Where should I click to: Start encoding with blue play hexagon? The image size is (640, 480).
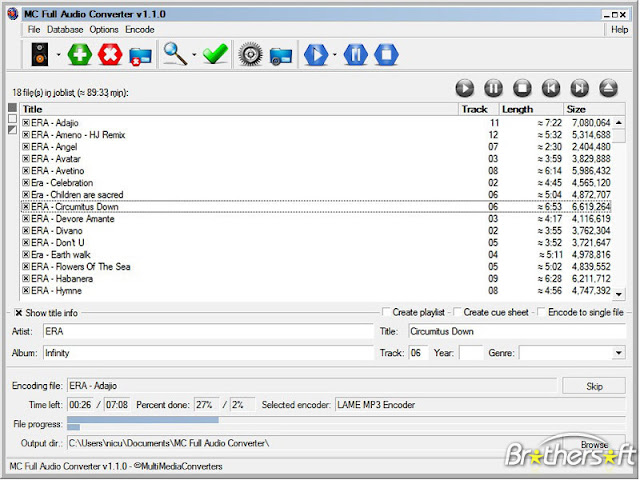click(316, 54)
